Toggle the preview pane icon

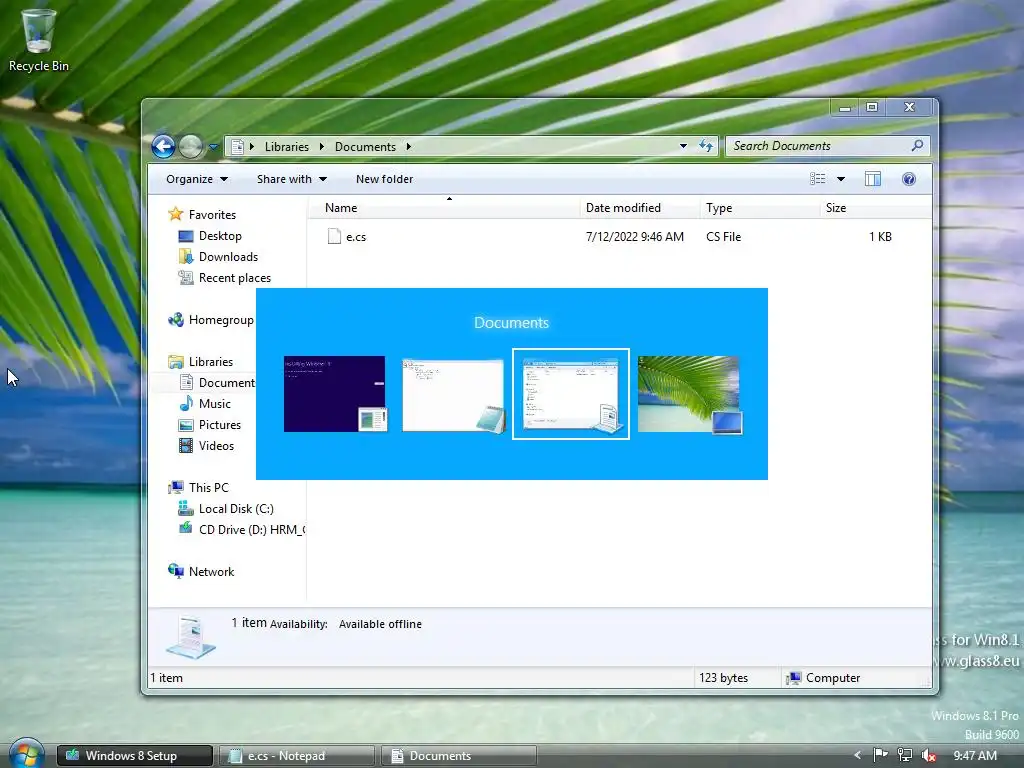click(x=872, y=179)
